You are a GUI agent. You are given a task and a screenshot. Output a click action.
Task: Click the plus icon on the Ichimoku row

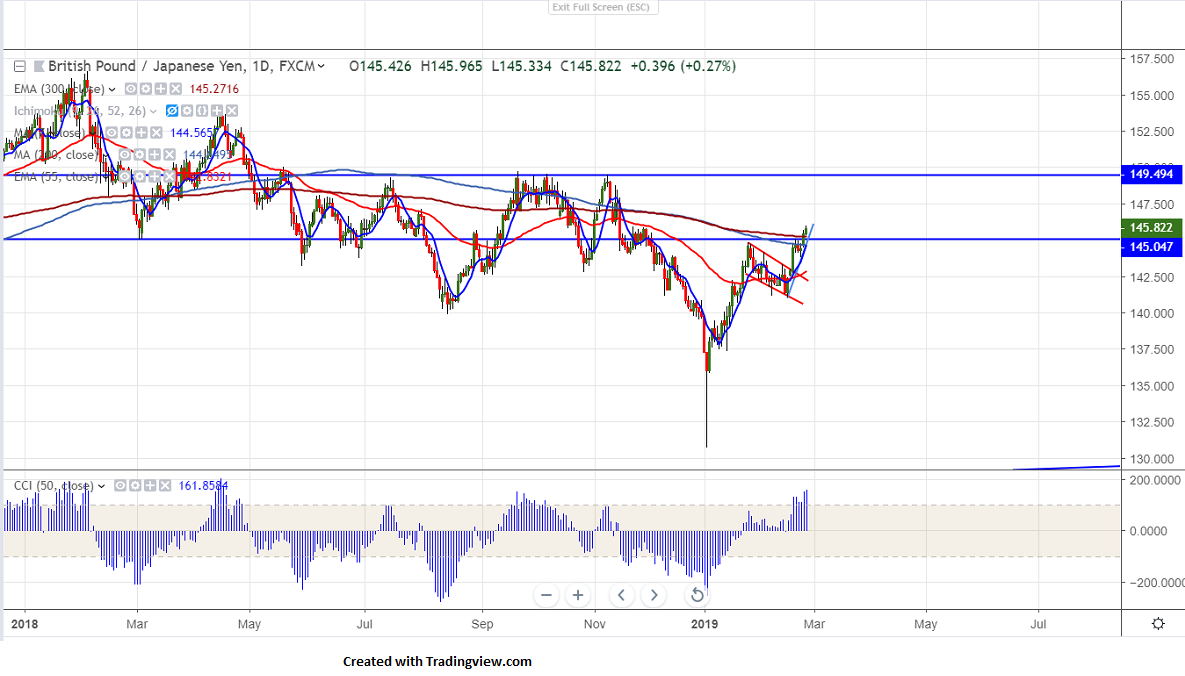coord(217,111)
